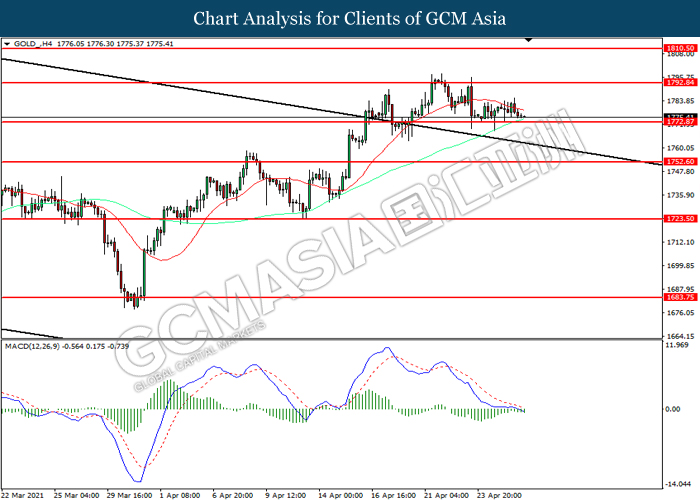
Task: Click the -14.044 MACD scale value
Action: [678, 484]
